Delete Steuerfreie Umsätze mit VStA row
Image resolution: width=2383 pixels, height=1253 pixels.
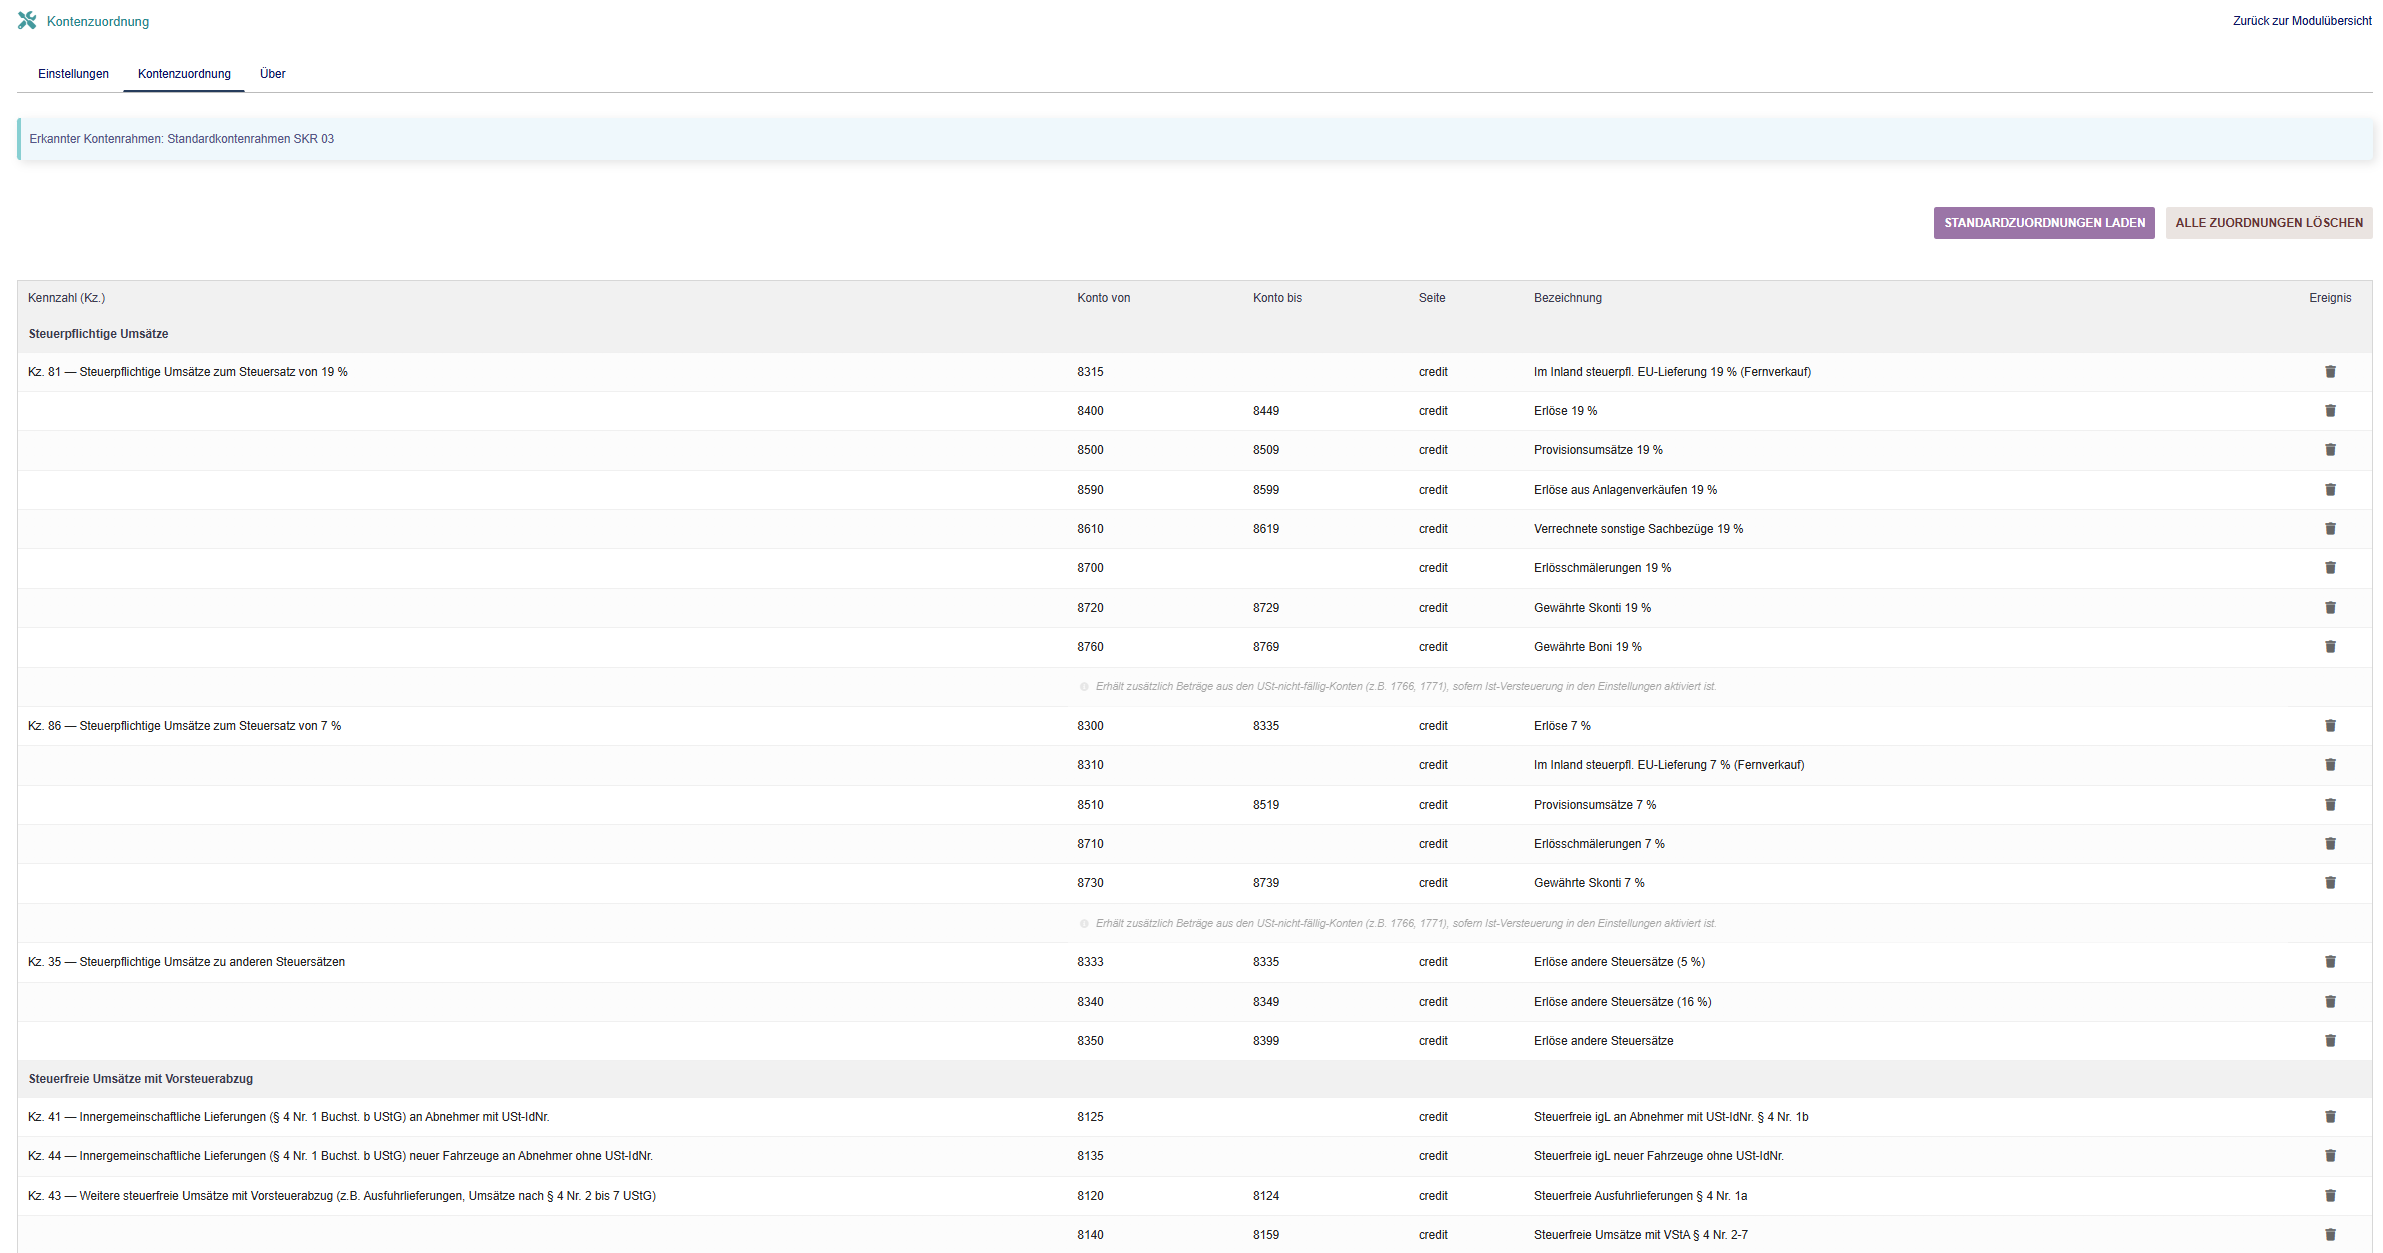(x=2330, y=1235)
